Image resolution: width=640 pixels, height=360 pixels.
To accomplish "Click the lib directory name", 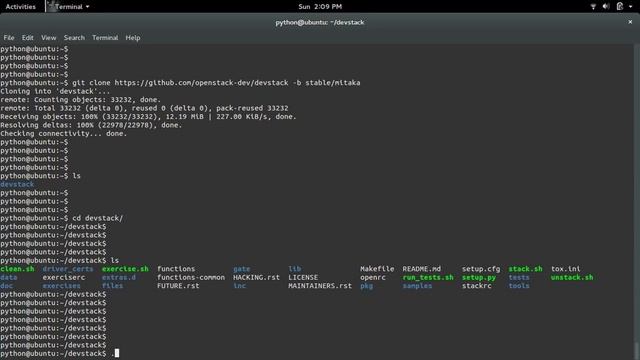I will (295, 269).
